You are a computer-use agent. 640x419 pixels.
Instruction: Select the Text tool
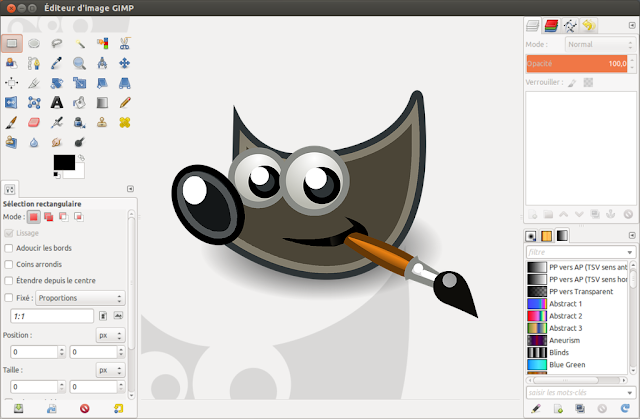57,102
